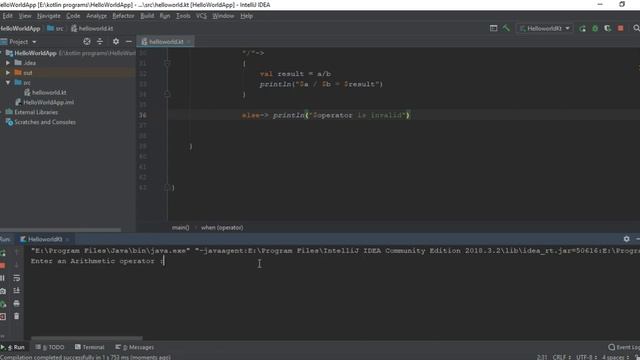Open the TODO tool window

50,347
